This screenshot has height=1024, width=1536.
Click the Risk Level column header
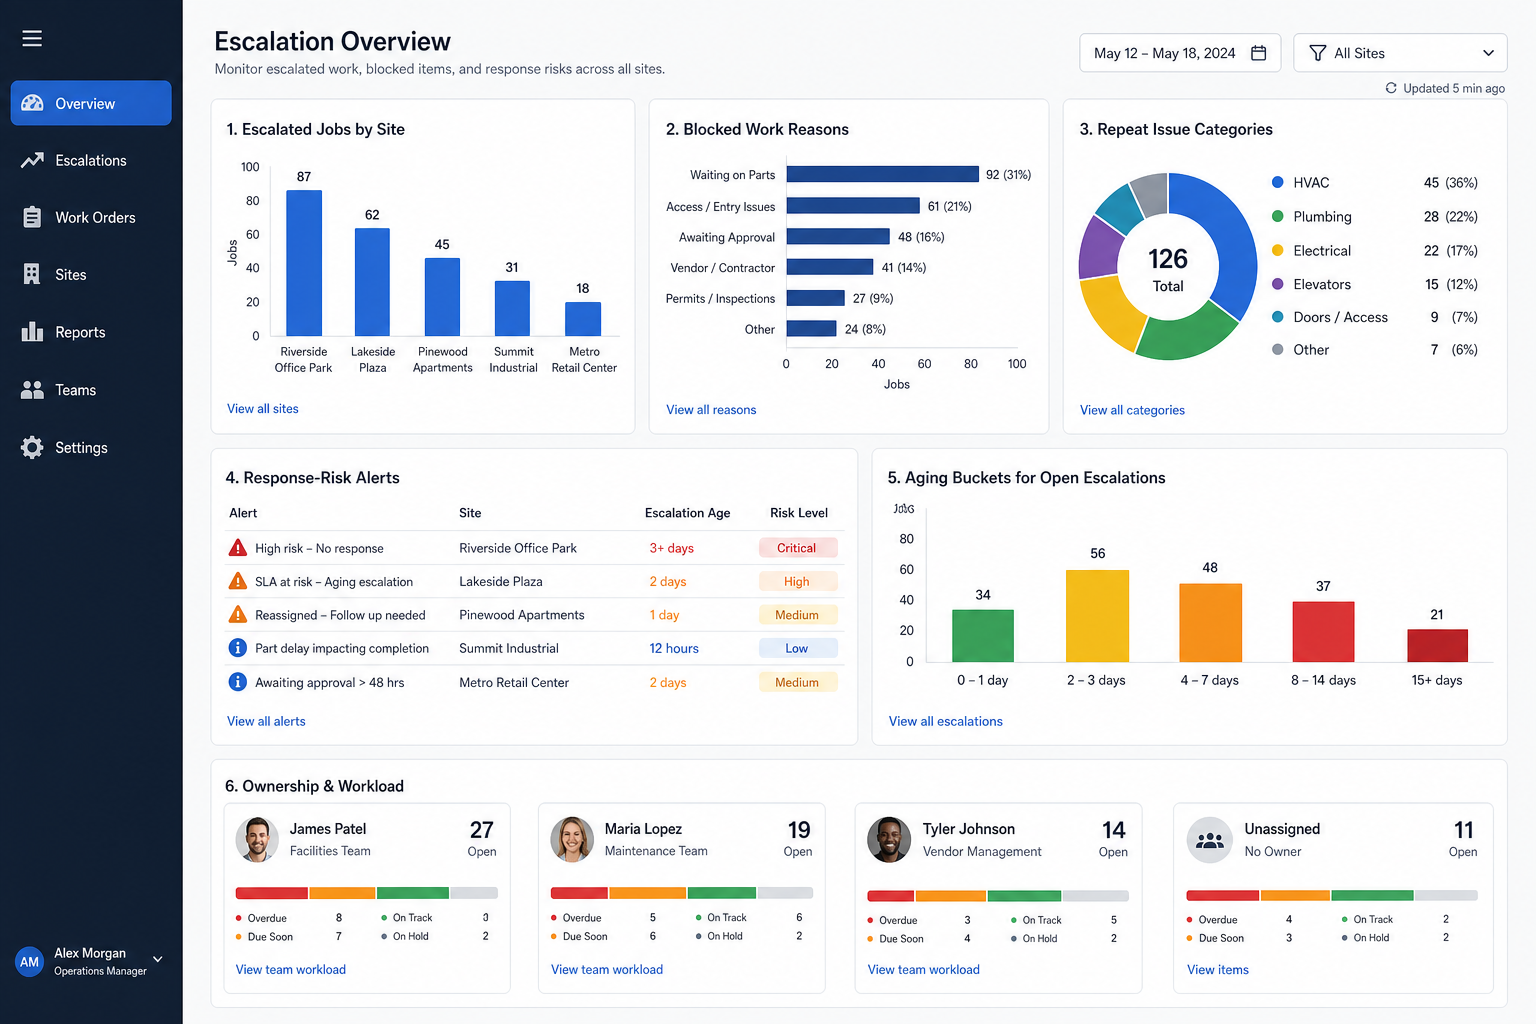799,513
